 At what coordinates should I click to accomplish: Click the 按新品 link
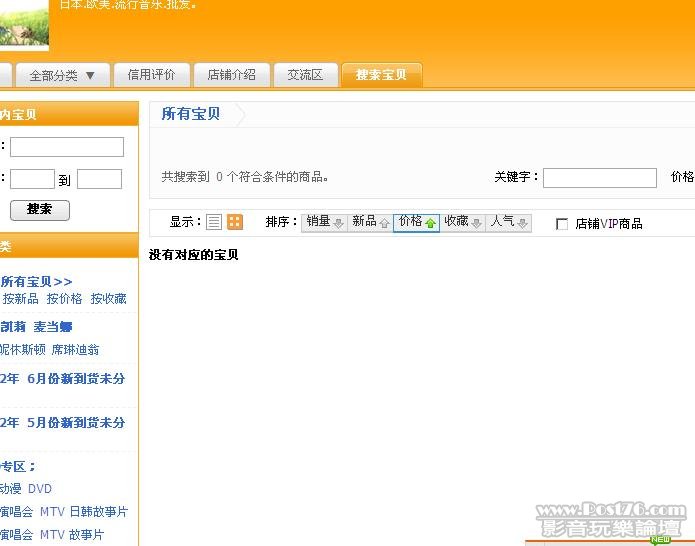20,299
